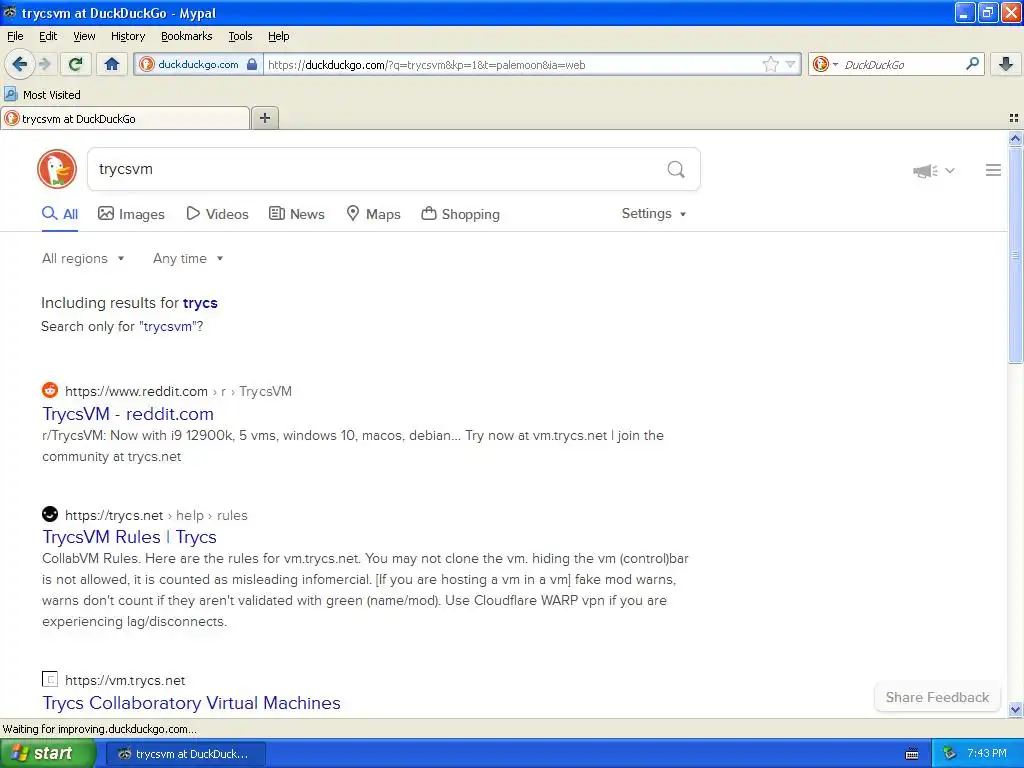Click the DuckDuckGo duck logo
Image resolution: width=1024 pixels, height=768 pixels.
tap(57, 169)
